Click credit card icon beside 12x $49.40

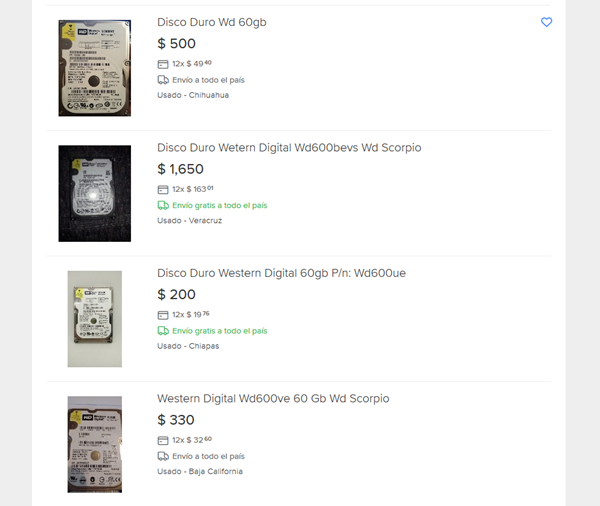(x=163, y=64)
